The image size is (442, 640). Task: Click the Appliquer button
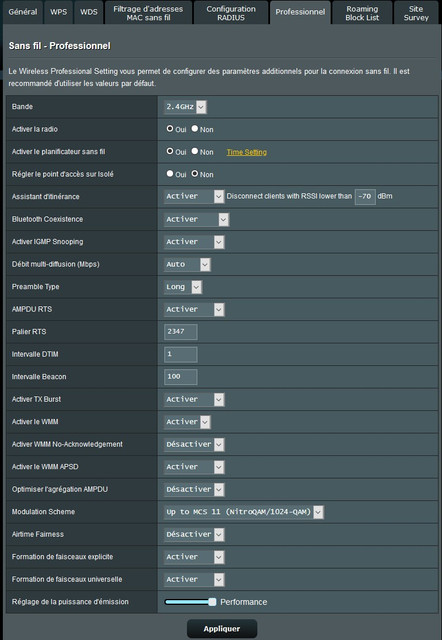(222, 629)
